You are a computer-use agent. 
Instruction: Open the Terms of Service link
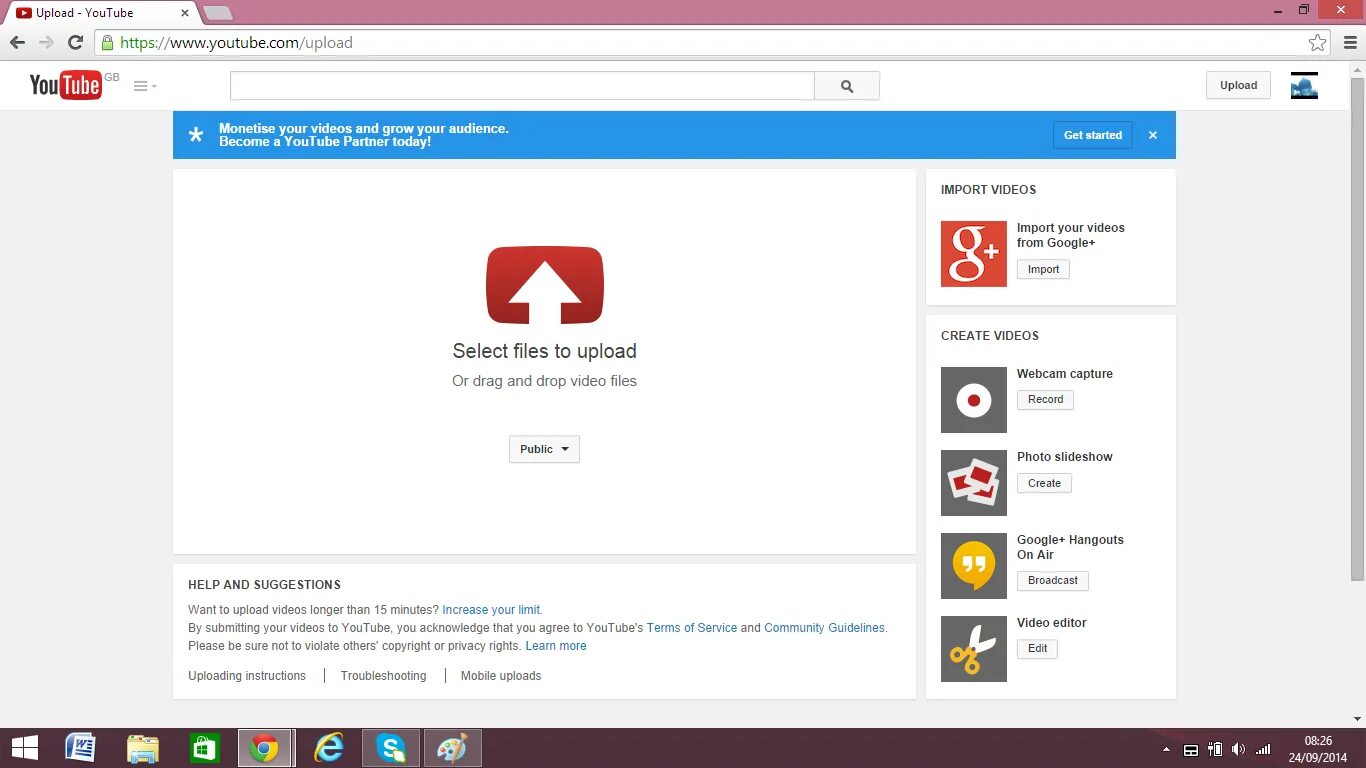tap(692, 628)
